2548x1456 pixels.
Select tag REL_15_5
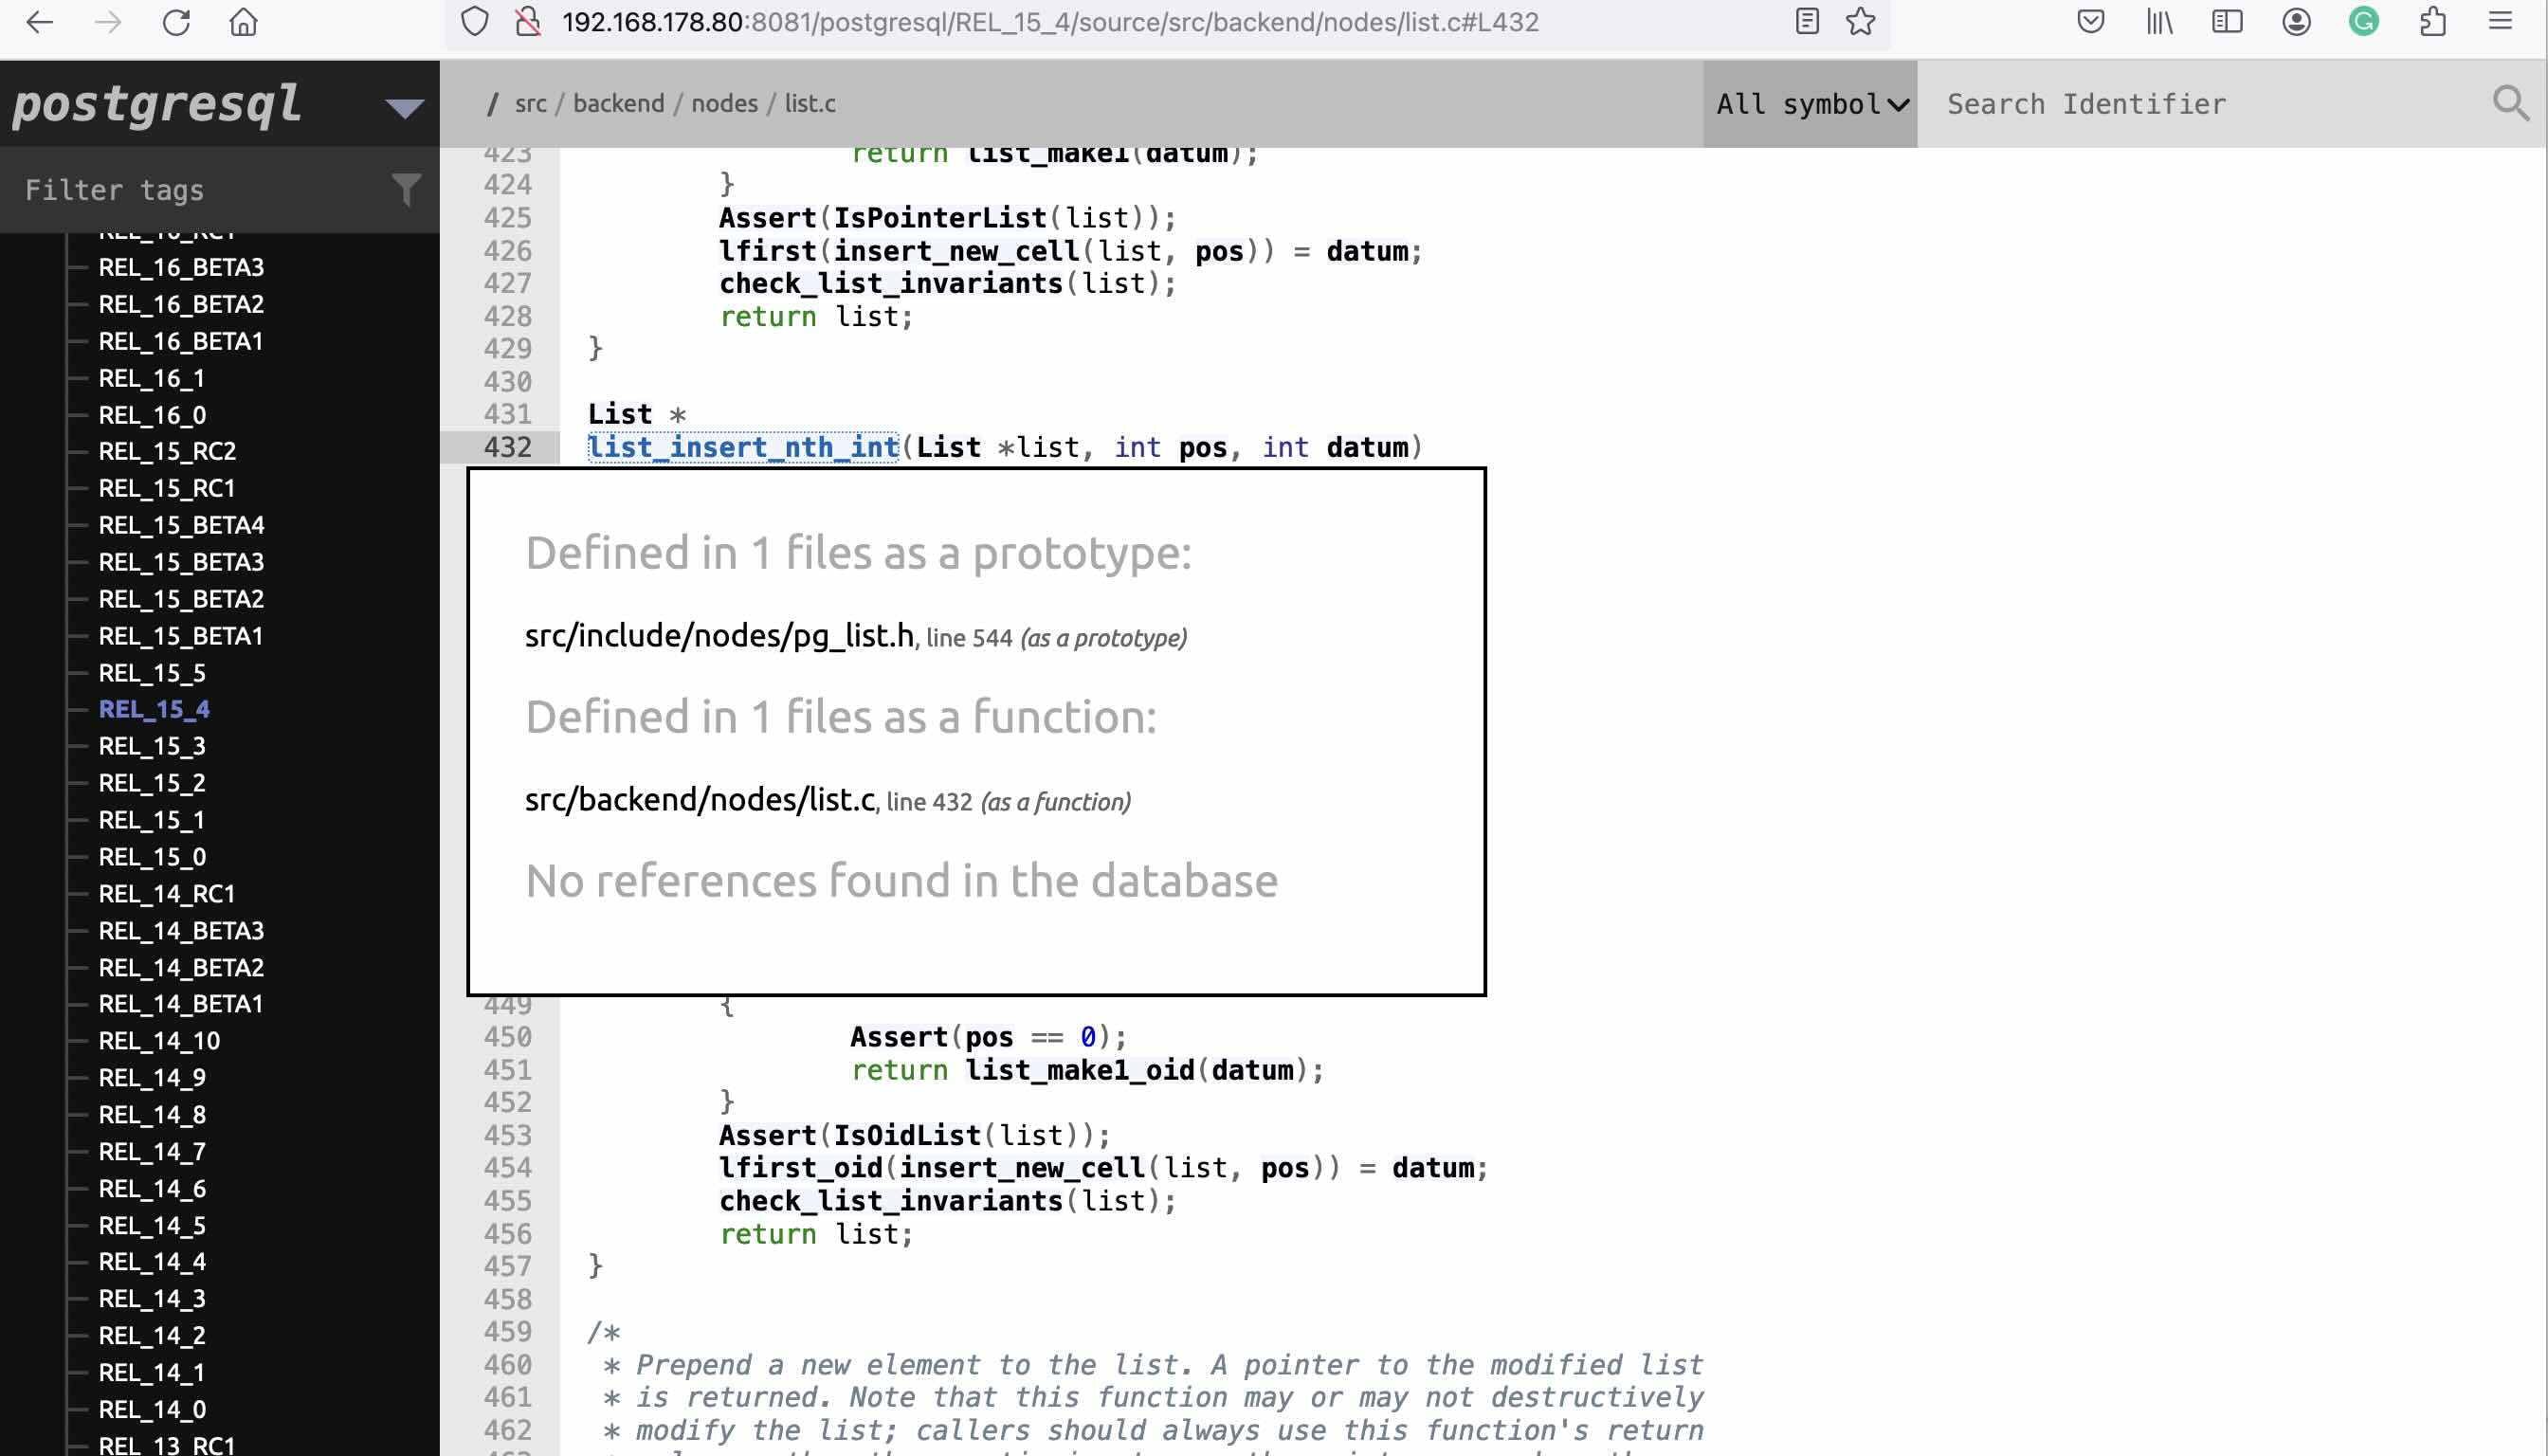click(x=152, y=673)
